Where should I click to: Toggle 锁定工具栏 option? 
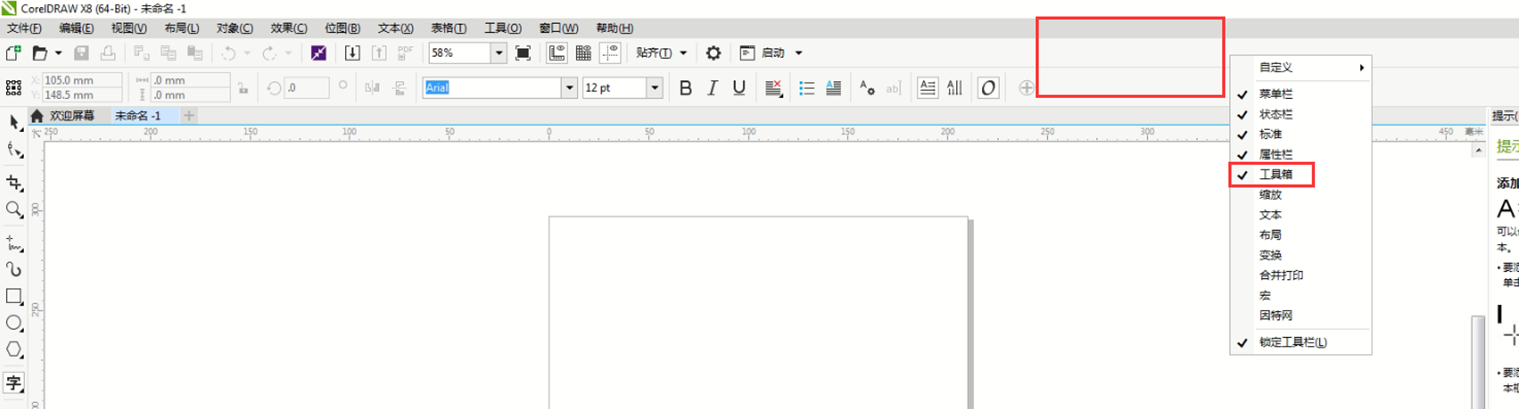(1292, 342)
